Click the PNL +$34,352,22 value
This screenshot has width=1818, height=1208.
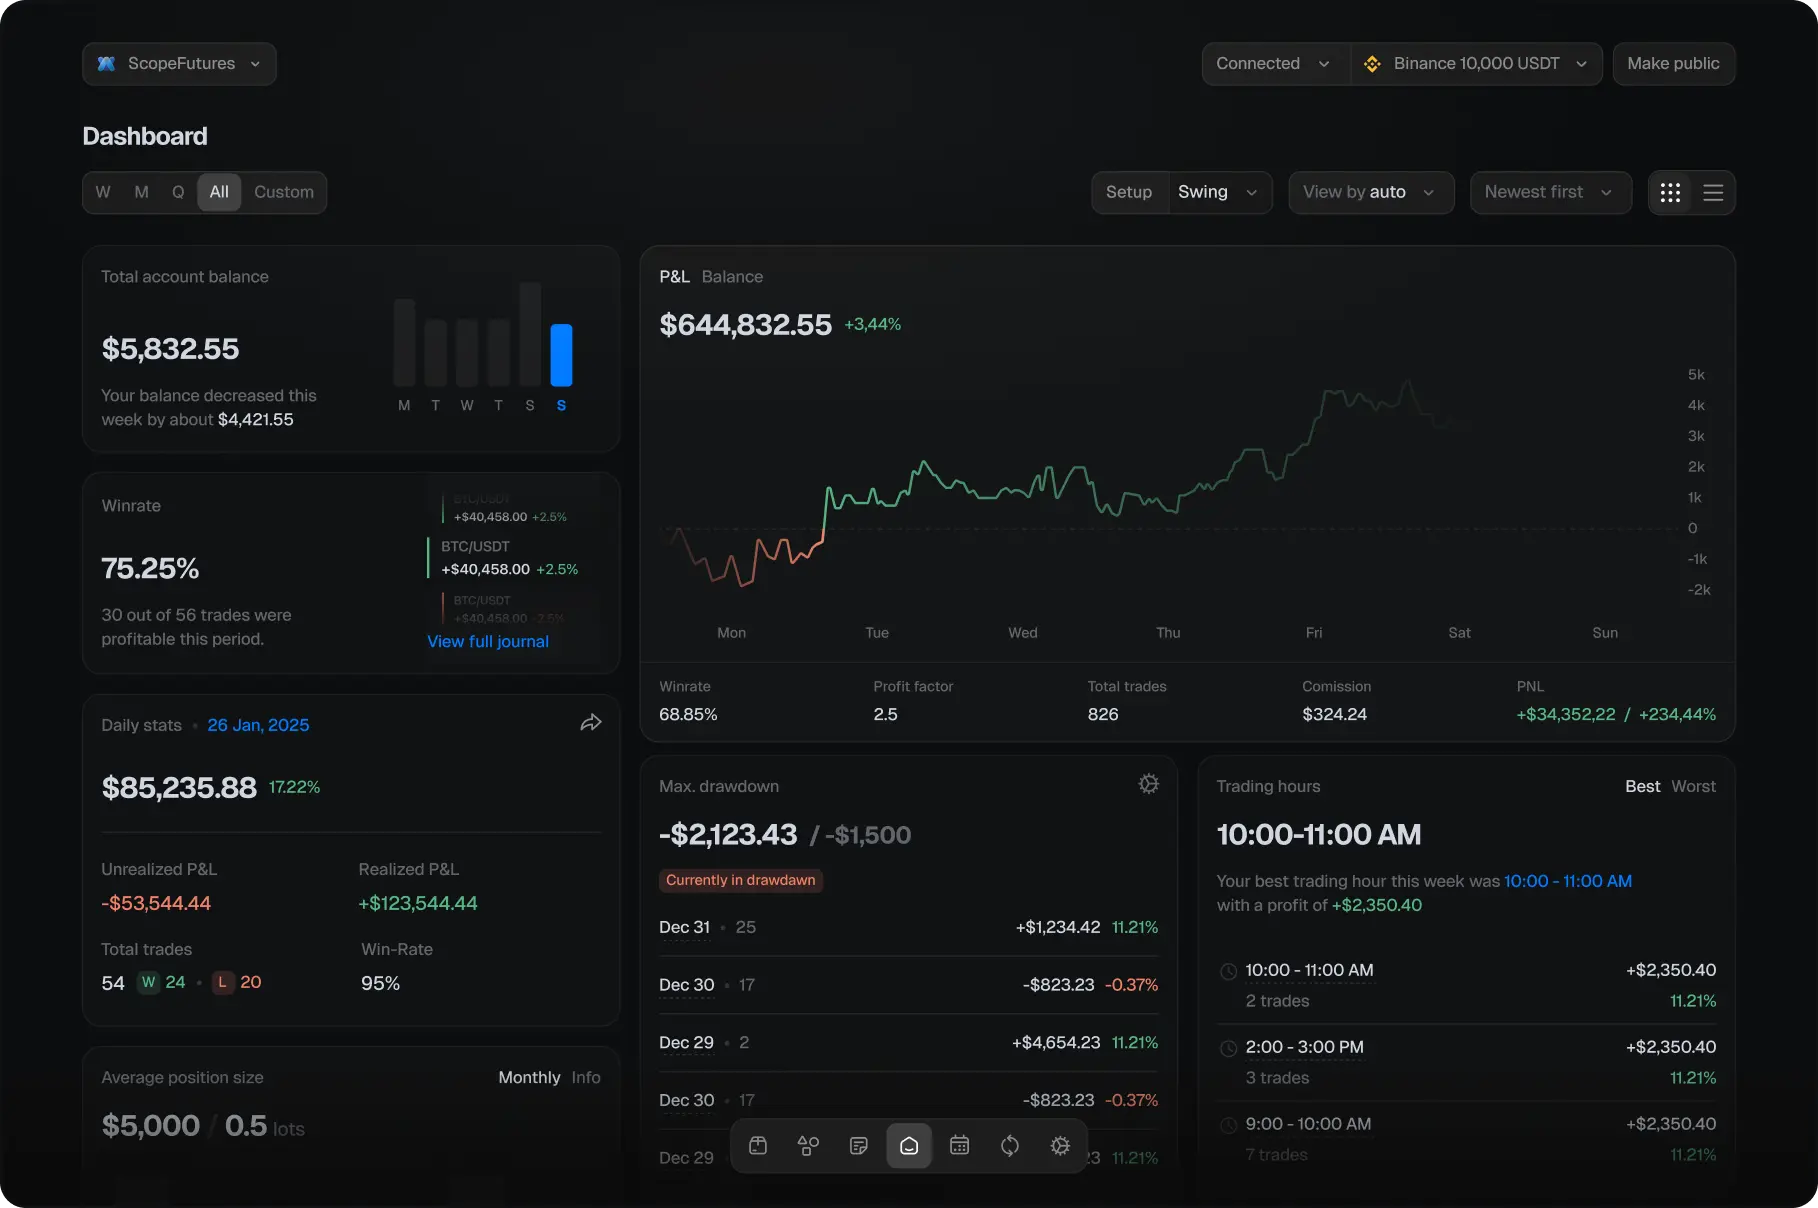[1566, 714]
